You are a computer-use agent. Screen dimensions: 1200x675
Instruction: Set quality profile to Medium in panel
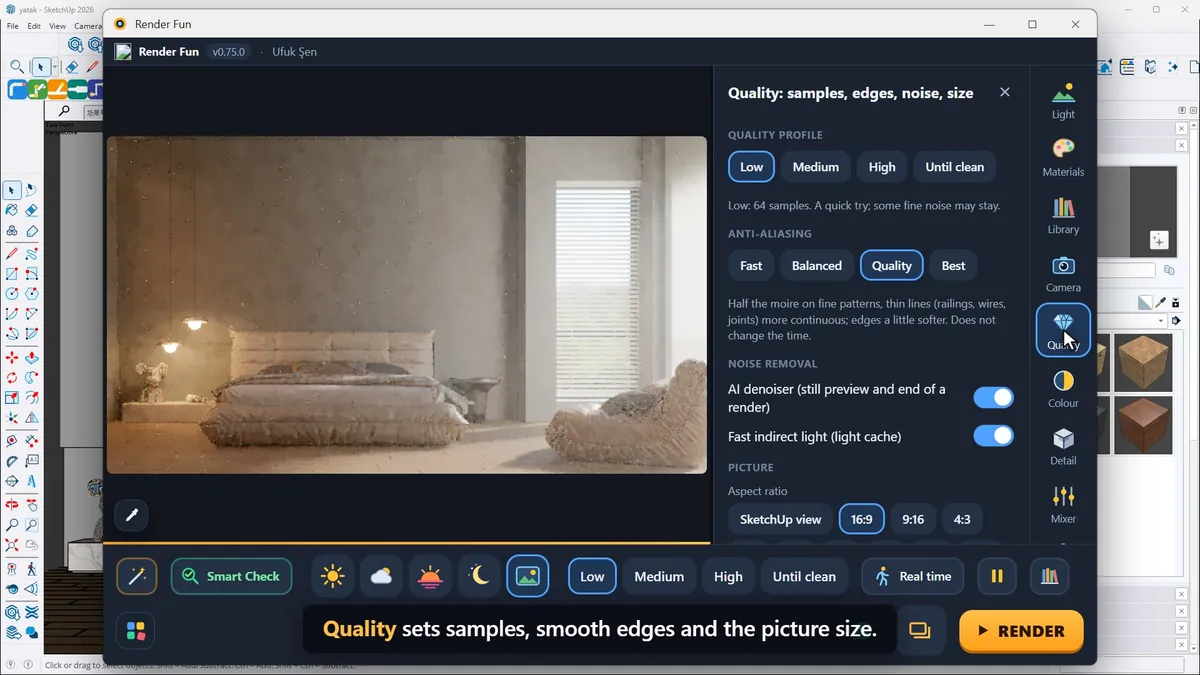coord(816,167)
